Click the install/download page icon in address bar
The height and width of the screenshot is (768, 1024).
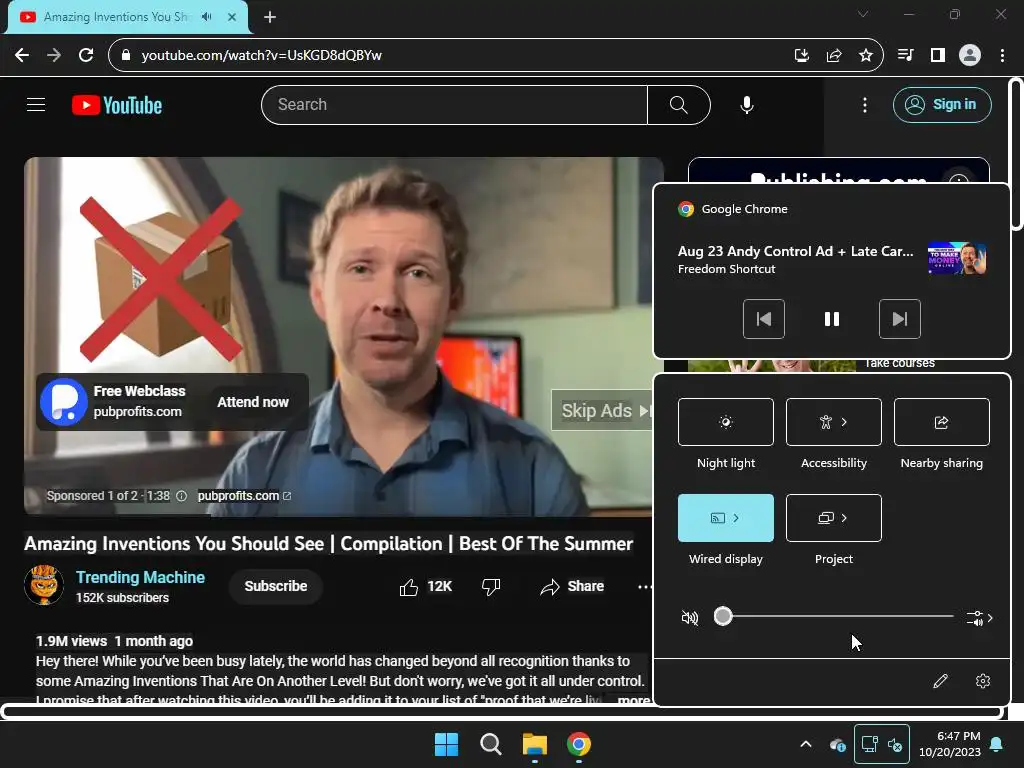[x=801, y=56]
